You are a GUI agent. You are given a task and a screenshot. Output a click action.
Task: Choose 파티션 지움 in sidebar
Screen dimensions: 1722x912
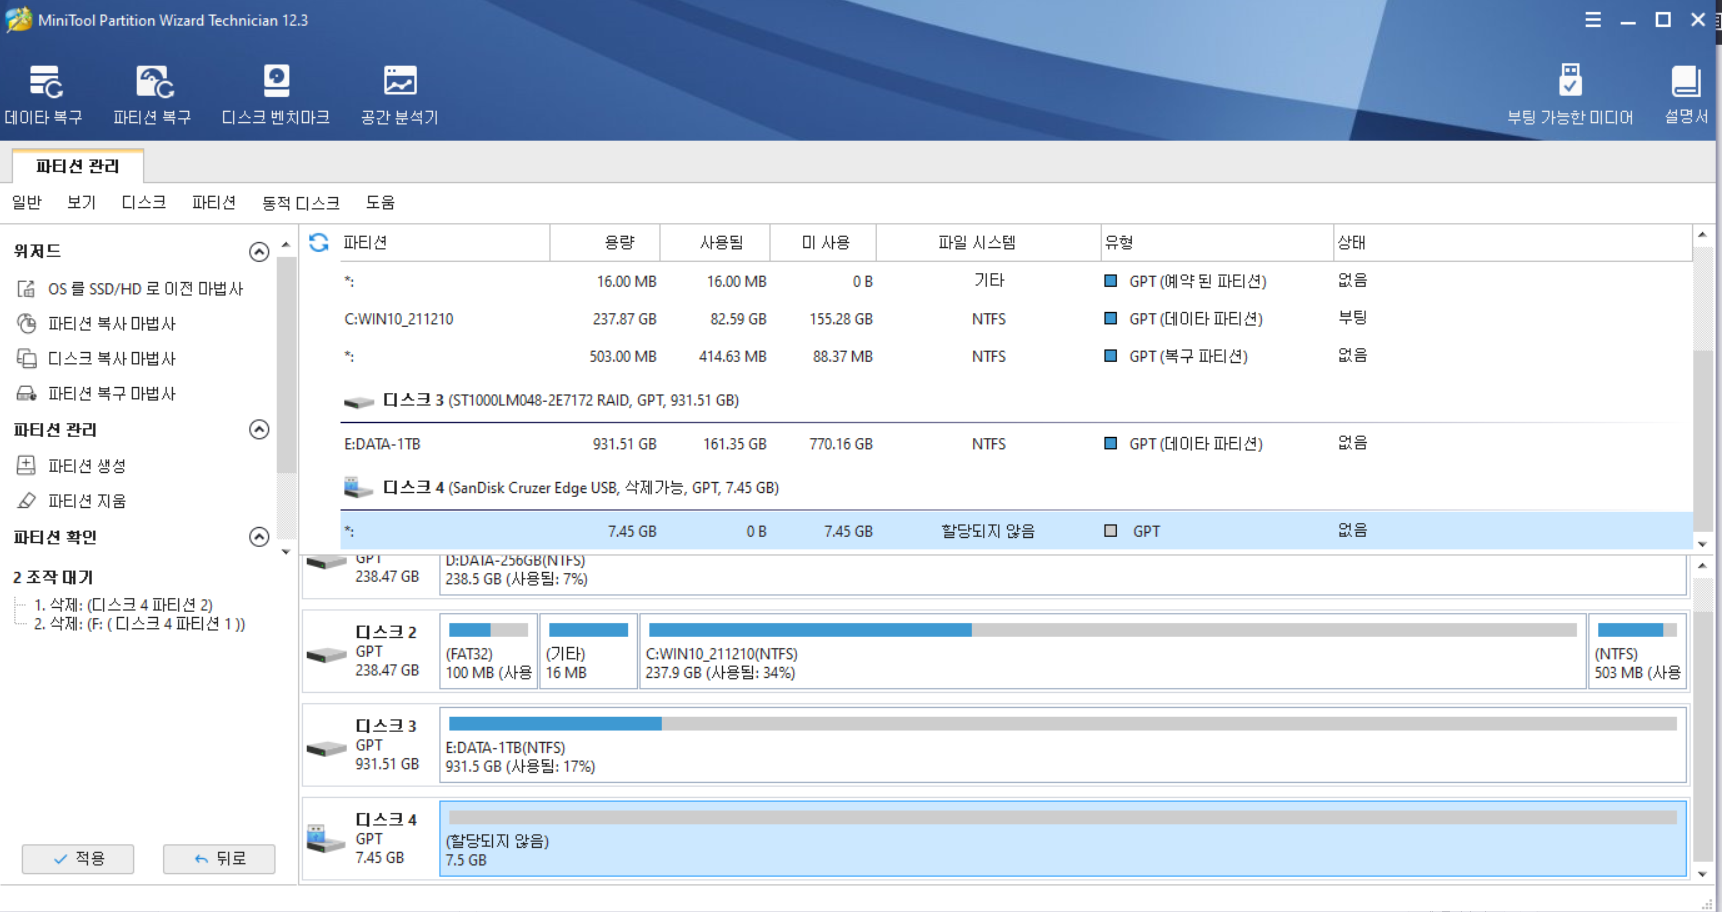pos(72,501)
